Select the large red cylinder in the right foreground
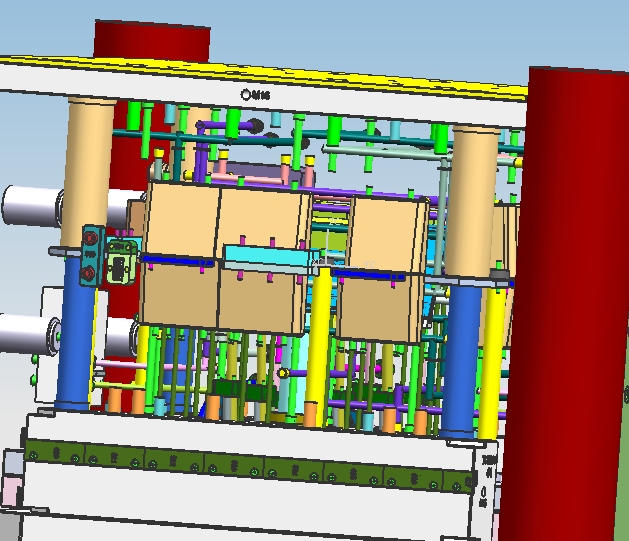Image resolution: width=629 pixels, height=541 pixels. click(x=564, y=305)
